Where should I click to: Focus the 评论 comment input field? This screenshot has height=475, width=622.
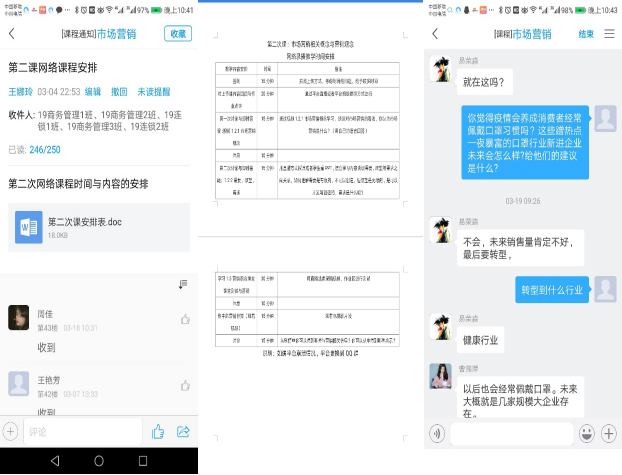80,431
